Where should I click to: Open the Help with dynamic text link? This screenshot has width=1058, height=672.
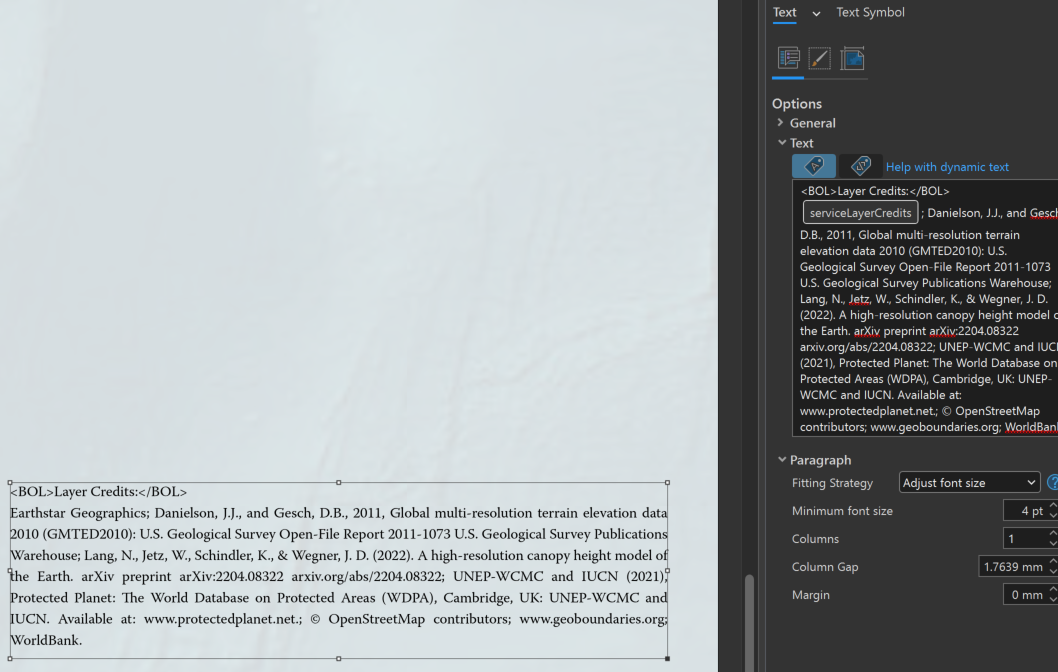[x=946, y=166]
